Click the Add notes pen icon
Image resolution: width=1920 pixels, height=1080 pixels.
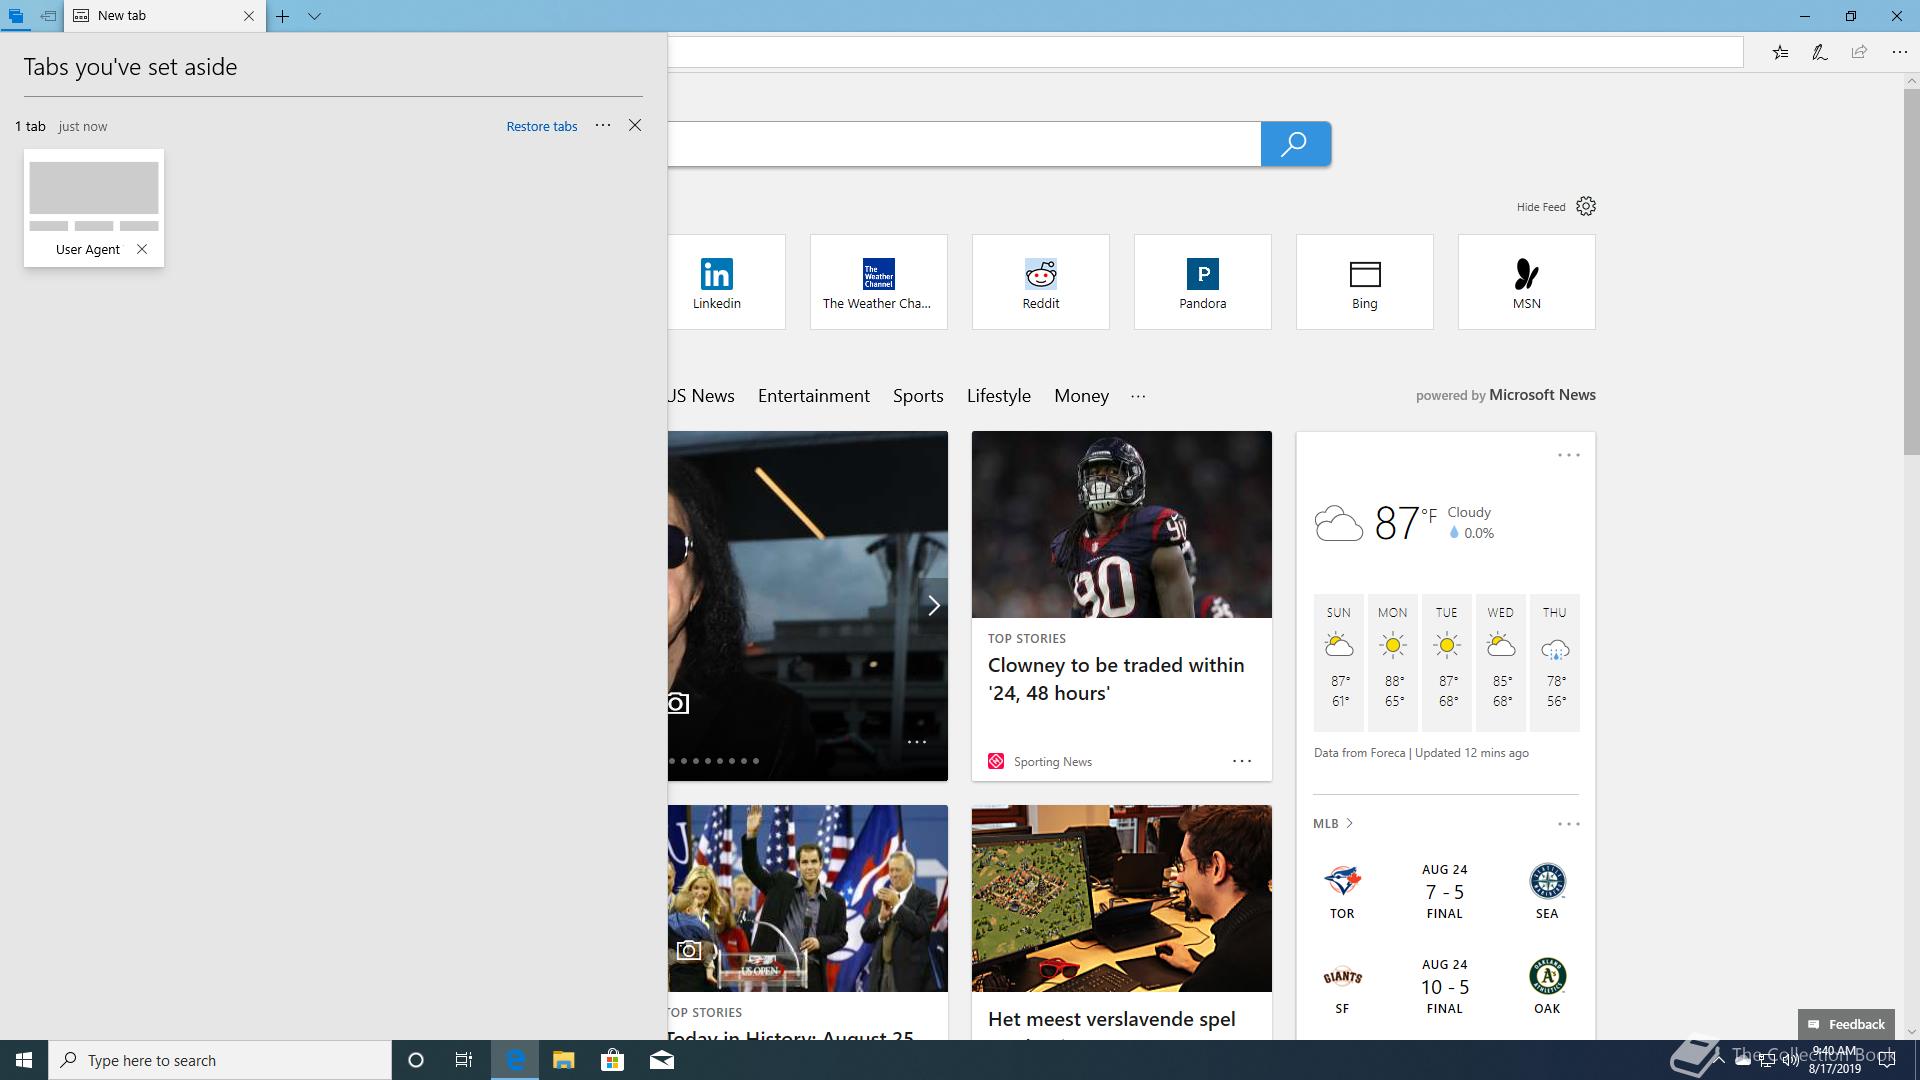pyautogui.click(x=1820, y=52)
